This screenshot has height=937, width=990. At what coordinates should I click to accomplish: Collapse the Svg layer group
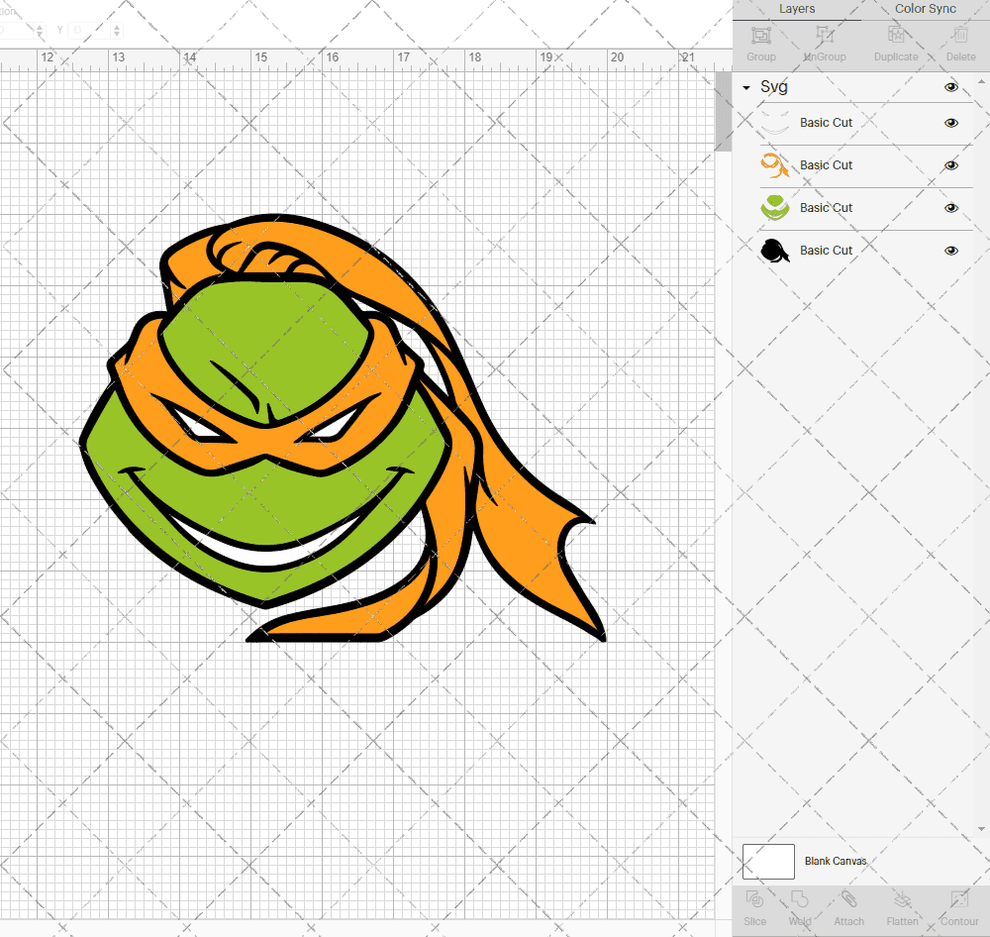(x=744, y=87)
